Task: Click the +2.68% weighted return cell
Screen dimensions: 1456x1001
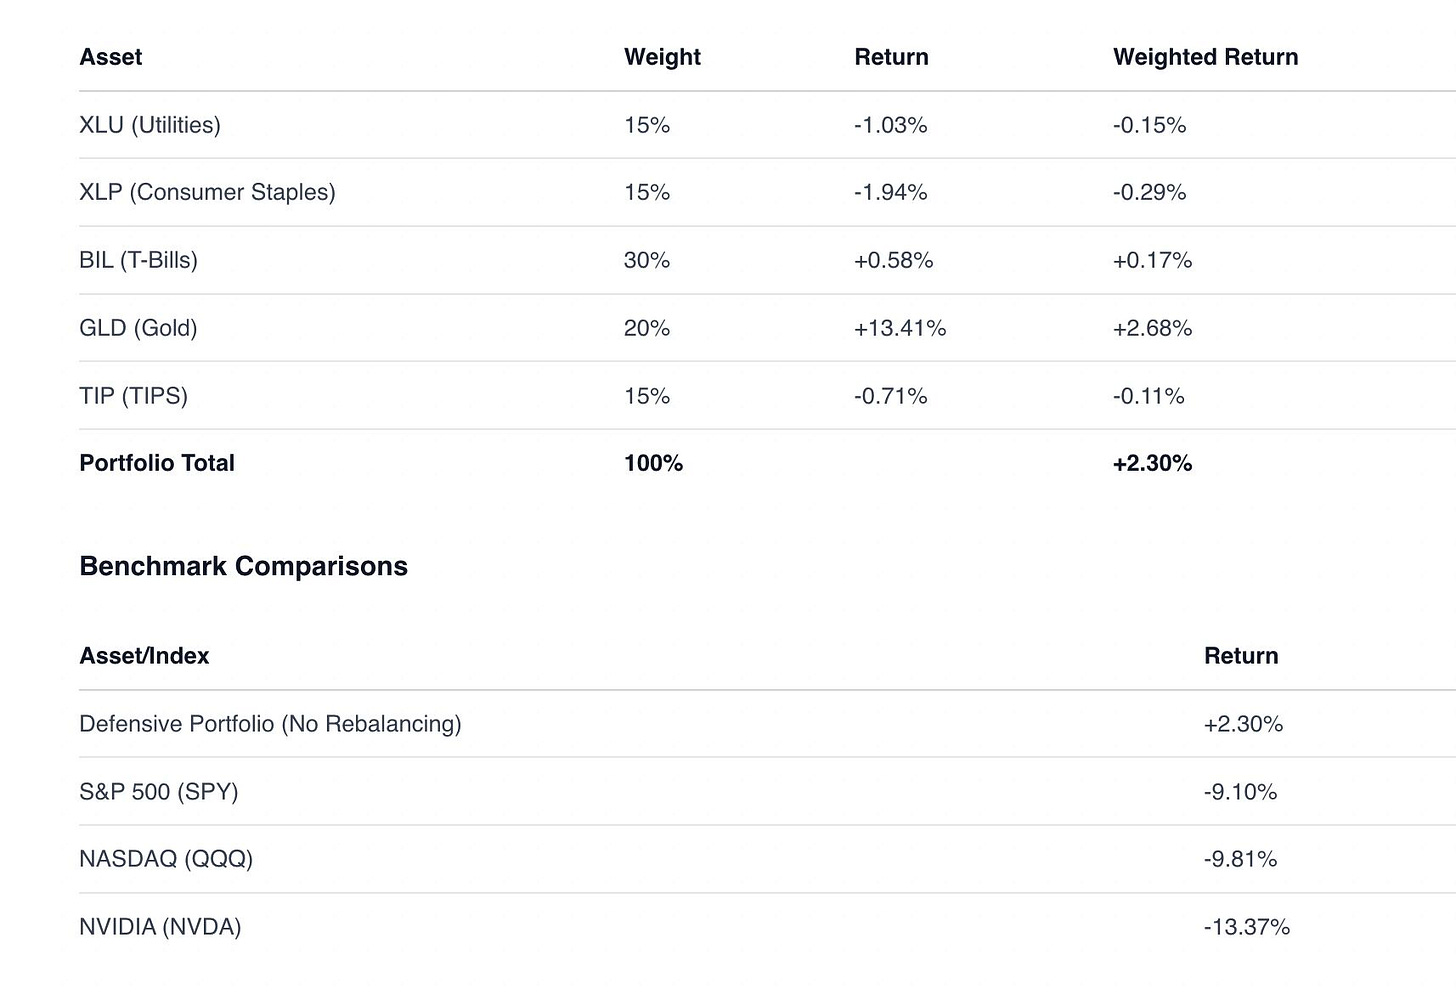Action: [1152, 328]
